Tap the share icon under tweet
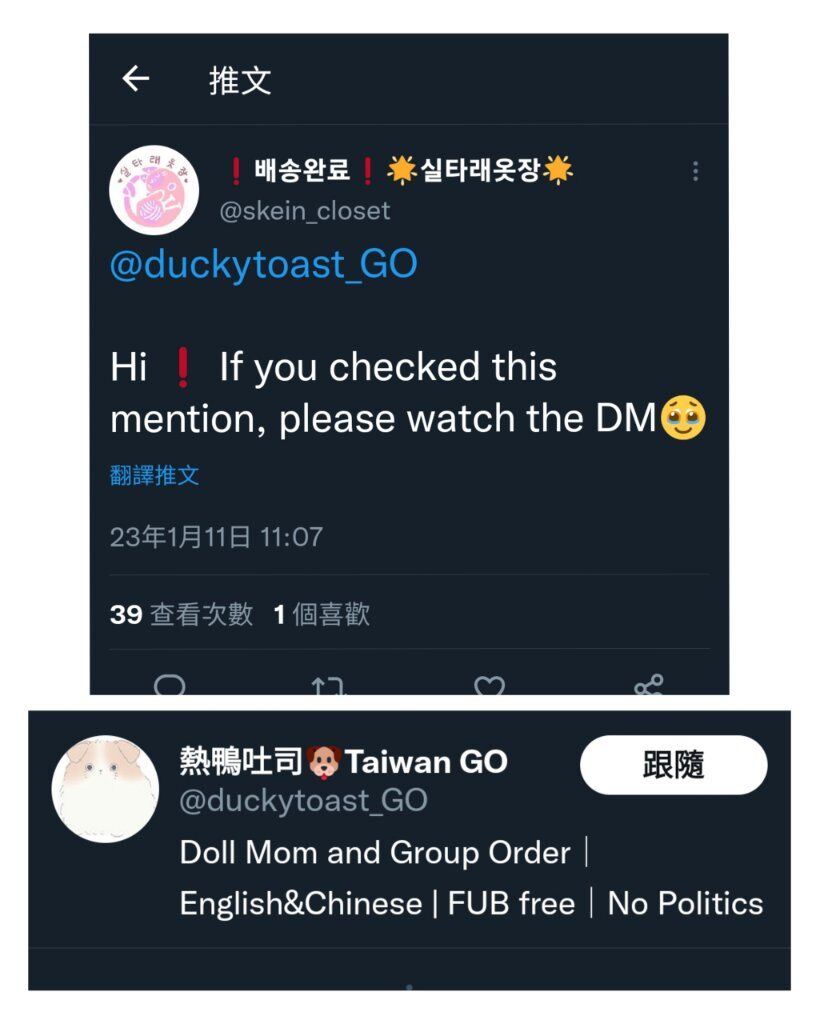The width and height of the screenshot is (819, 1024). pos(649,685)
